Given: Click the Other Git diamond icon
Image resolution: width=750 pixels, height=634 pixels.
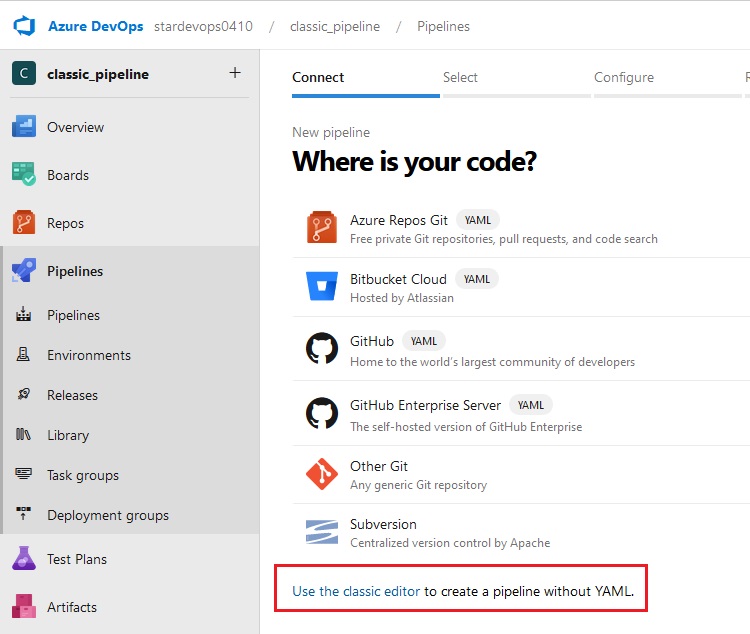Looking at the screenshot, I should [x=321, y=474].
